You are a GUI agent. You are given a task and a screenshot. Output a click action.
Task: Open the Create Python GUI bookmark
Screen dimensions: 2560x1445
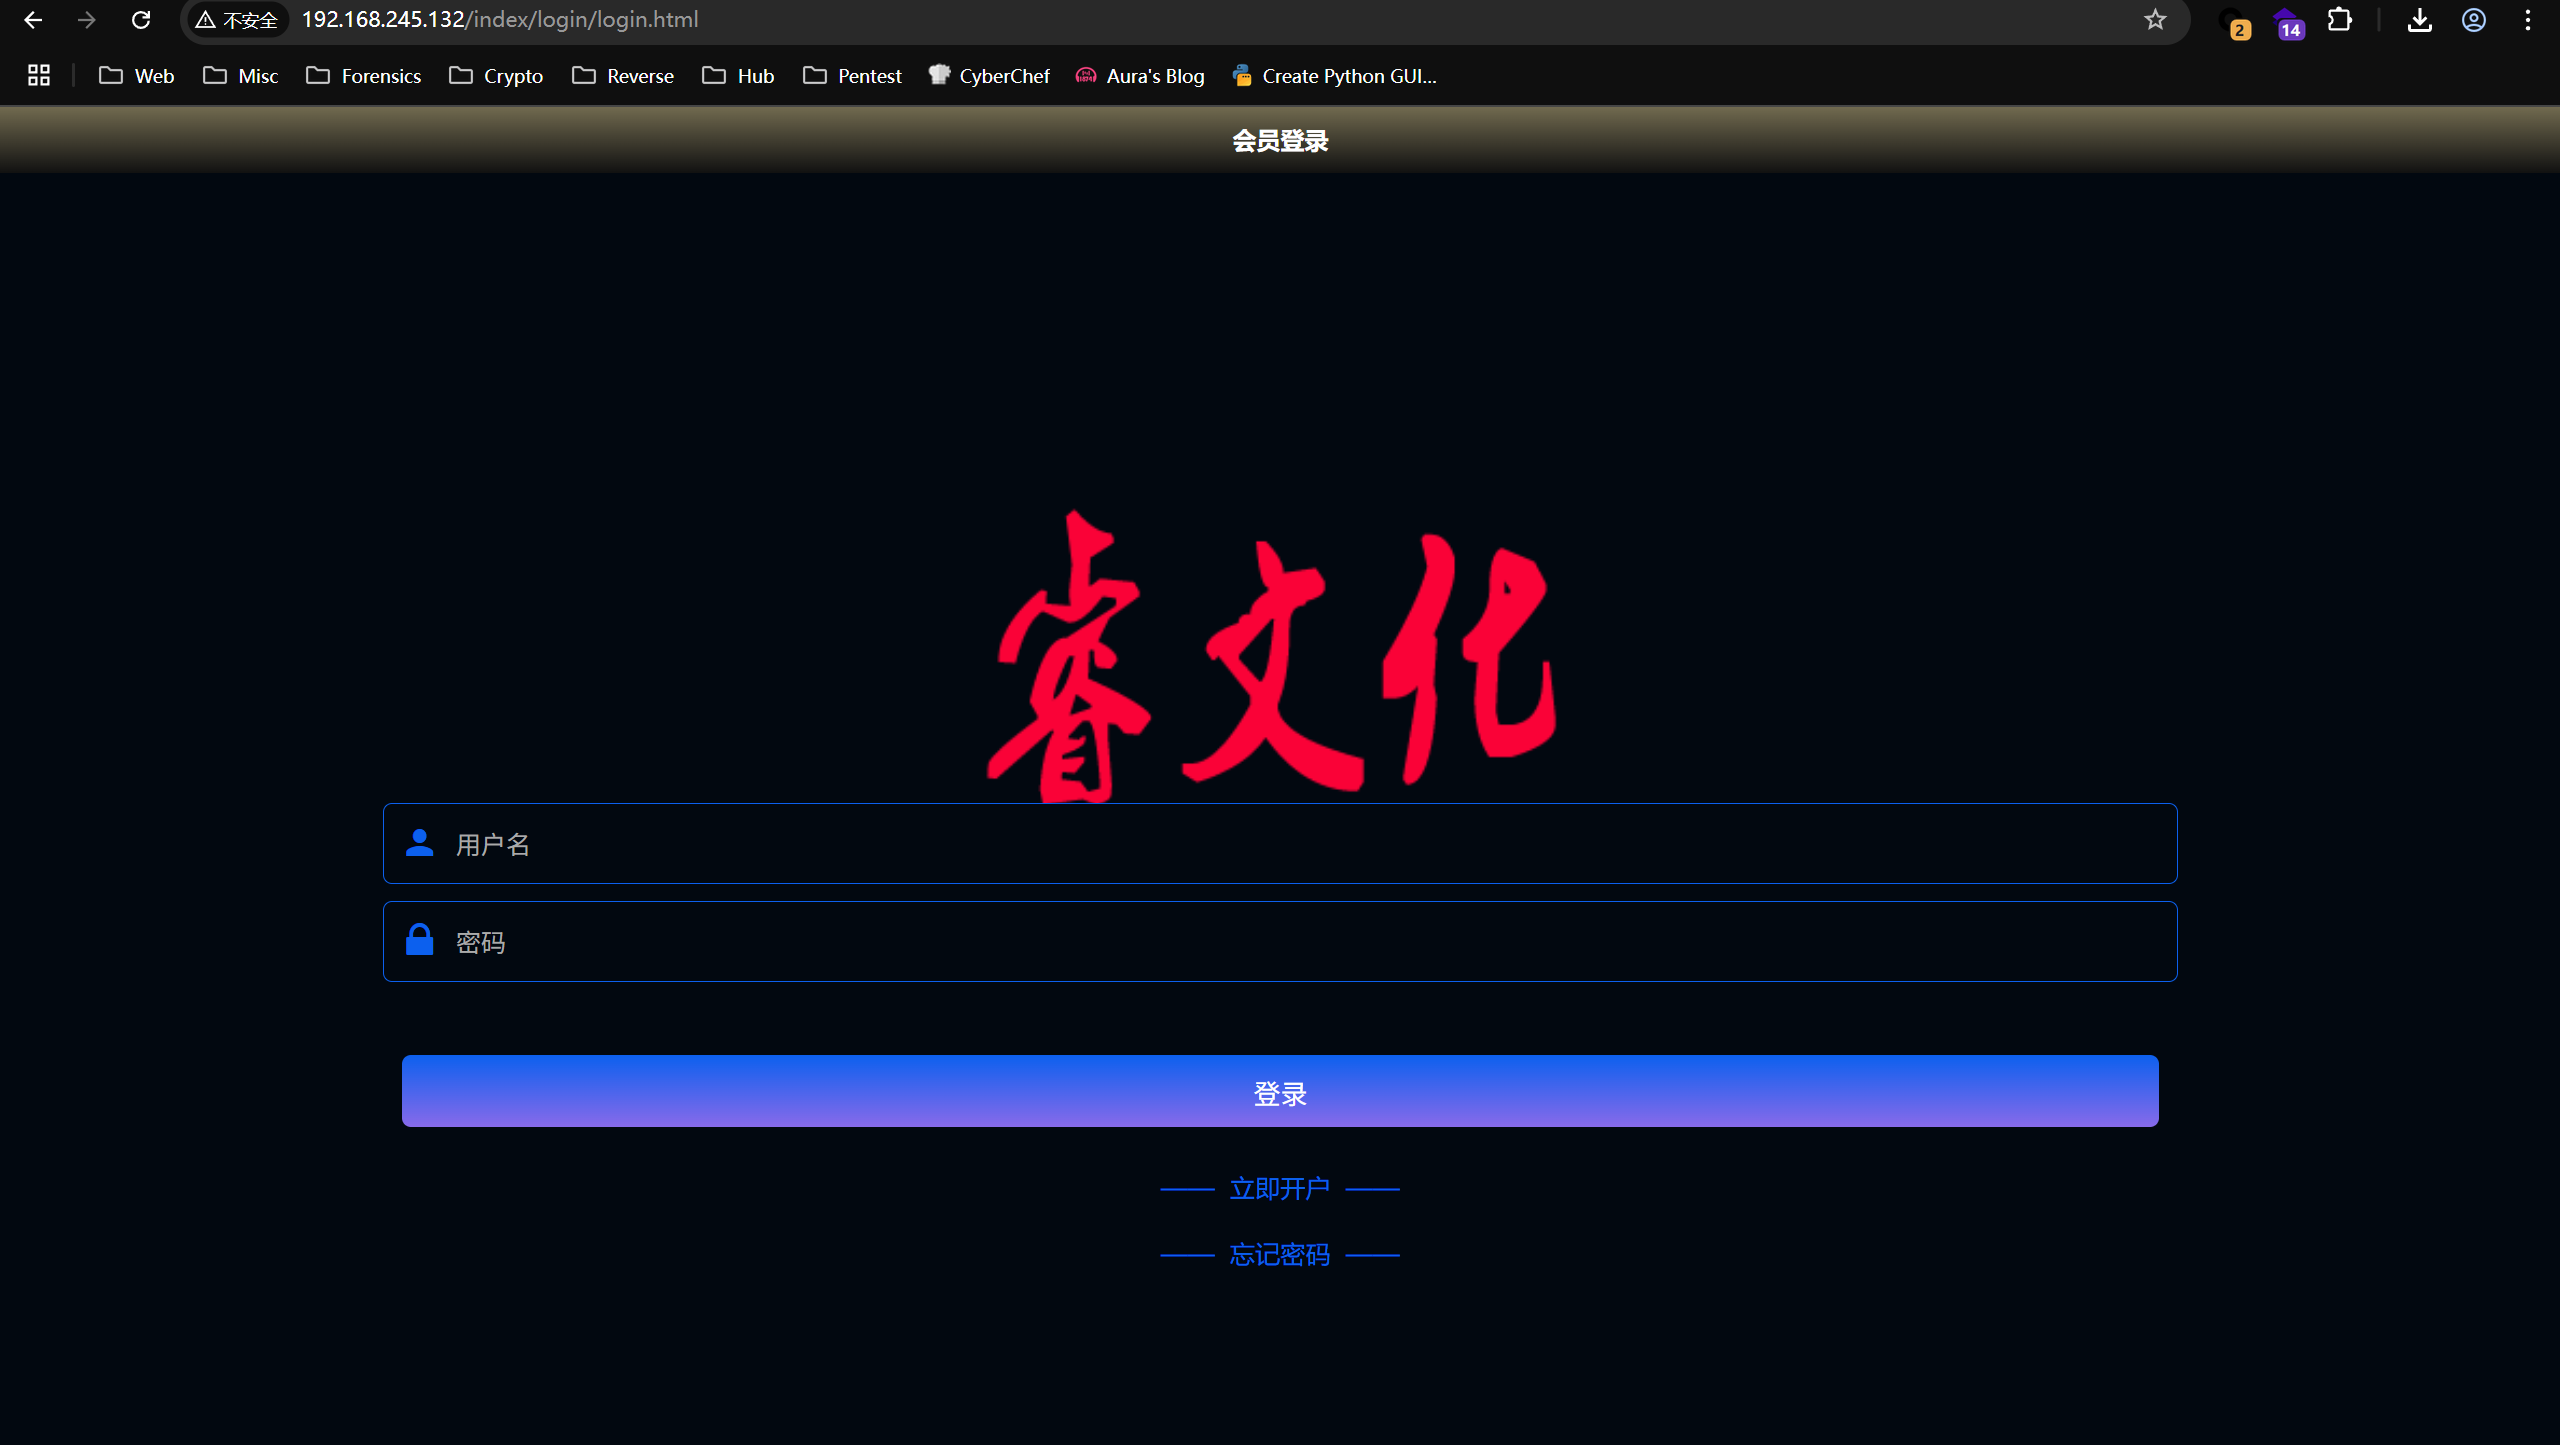point(1335,76)
